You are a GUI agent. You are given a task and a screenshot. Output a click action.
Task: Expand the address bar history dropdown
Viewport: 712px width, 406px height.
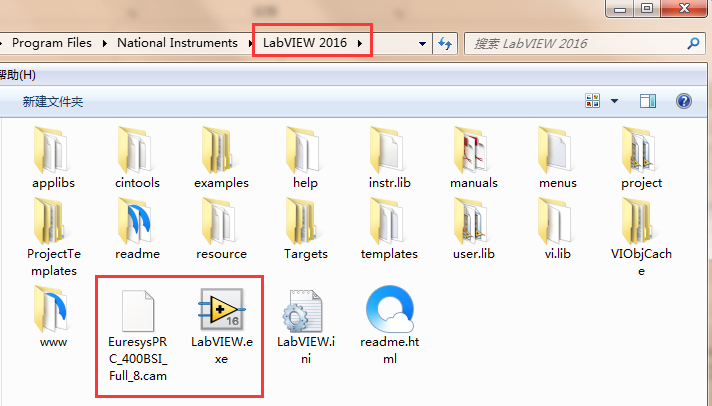tap(422, 43)
